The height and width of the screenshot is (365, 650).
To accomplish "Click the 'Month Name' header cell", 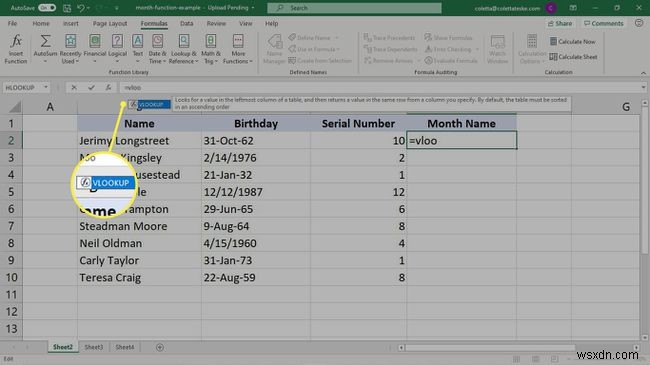I will (461, 124).
